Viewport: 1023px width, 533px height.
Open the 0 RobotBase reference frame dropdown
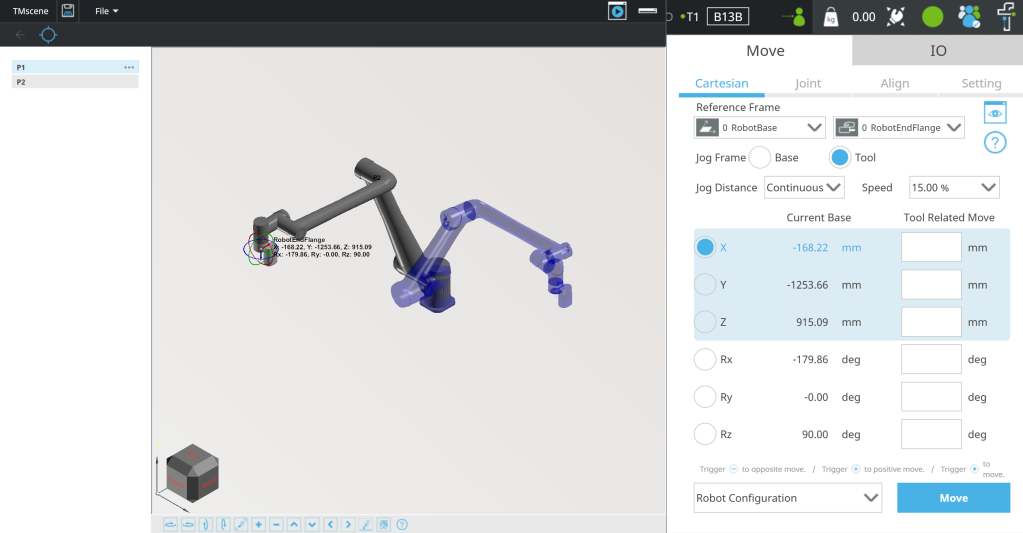tap(759, 127)
